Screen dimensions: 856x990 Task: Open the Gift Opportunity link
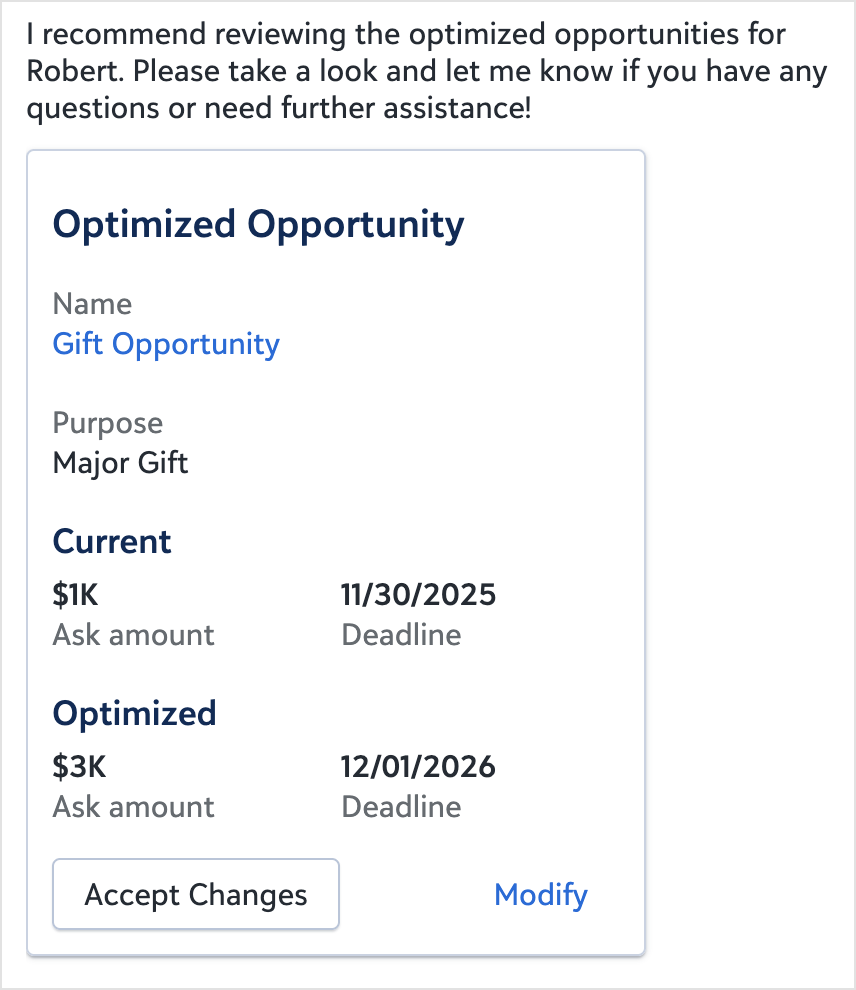[166, 344]
